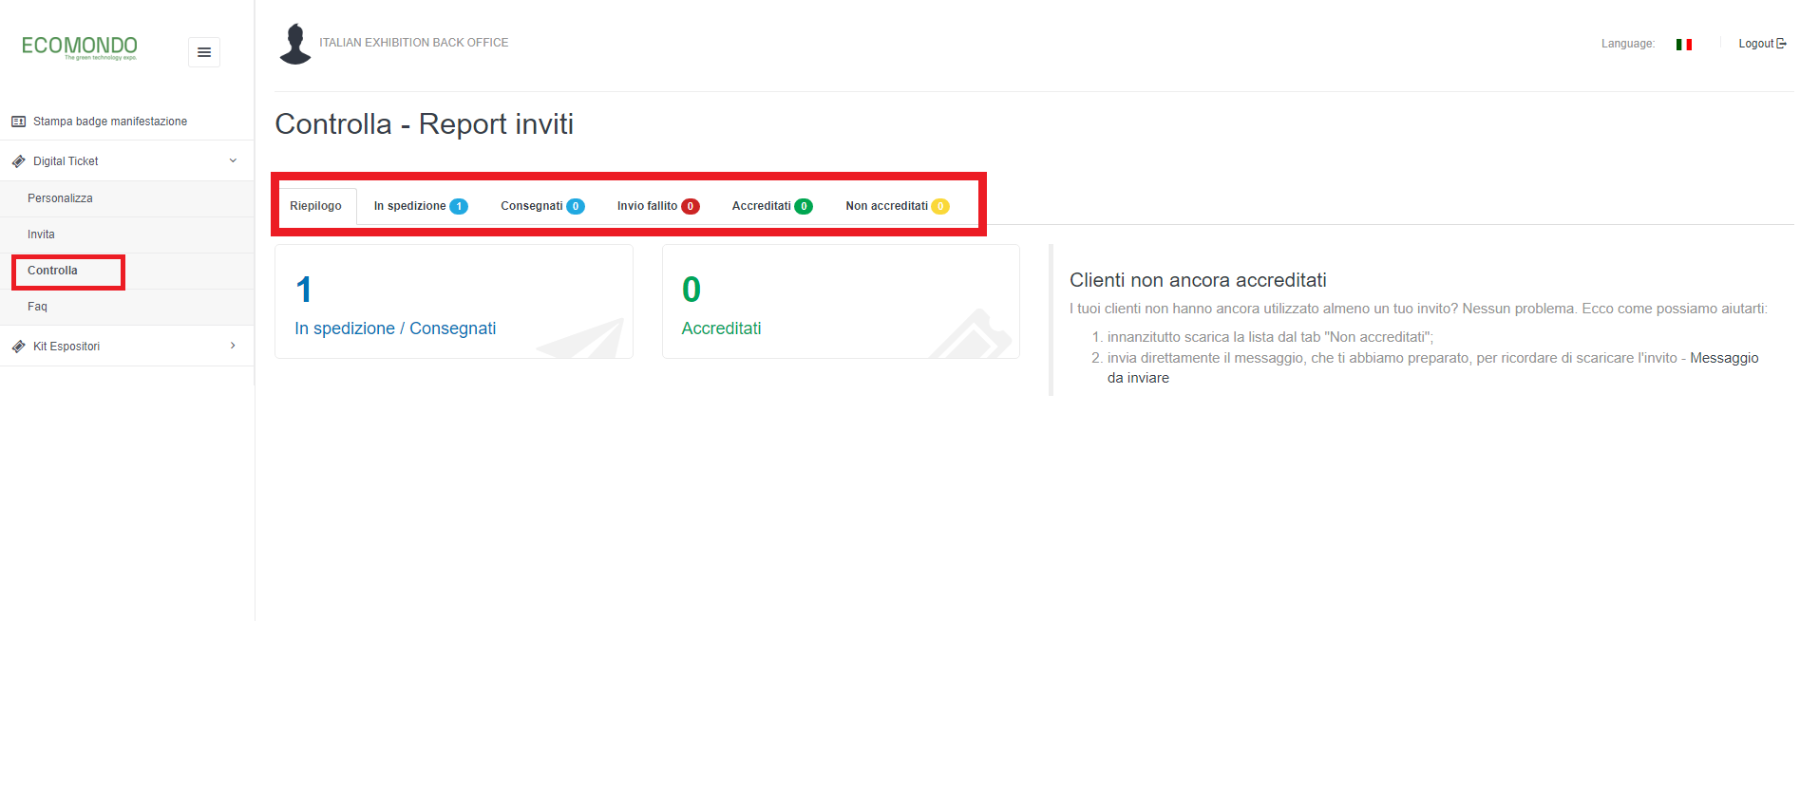Screen dimensions: 1800x800
Task: Click the green badge count on Accreditati
Action: pos(803,206)
